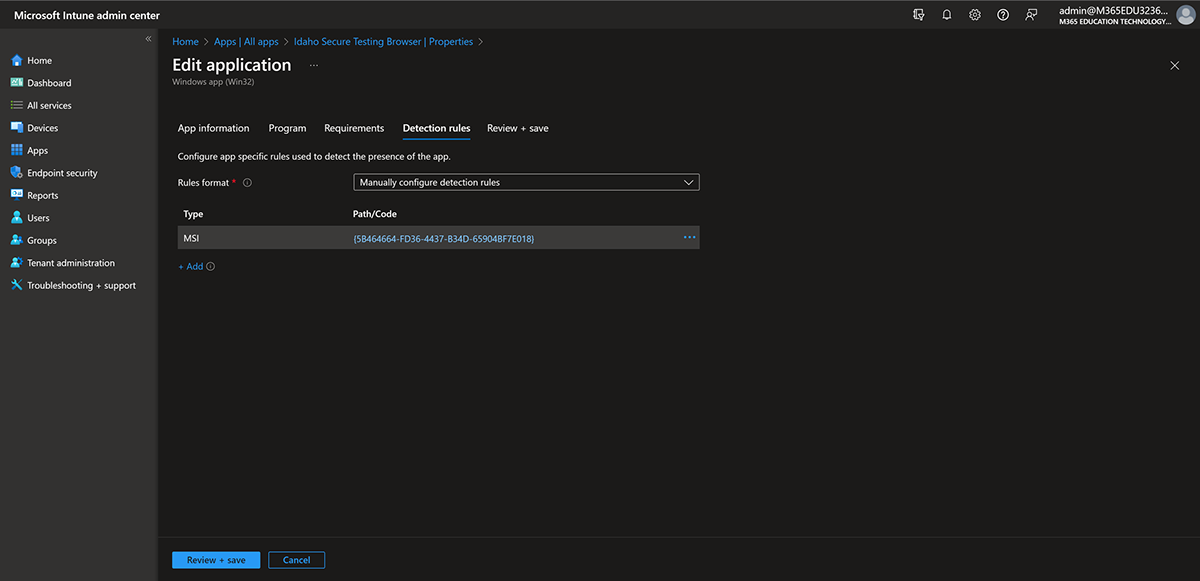The image size is (1200, 581).
Task: Click the Copilot icon in top bar
Action: pyautogui.click(x=919, y=15)
